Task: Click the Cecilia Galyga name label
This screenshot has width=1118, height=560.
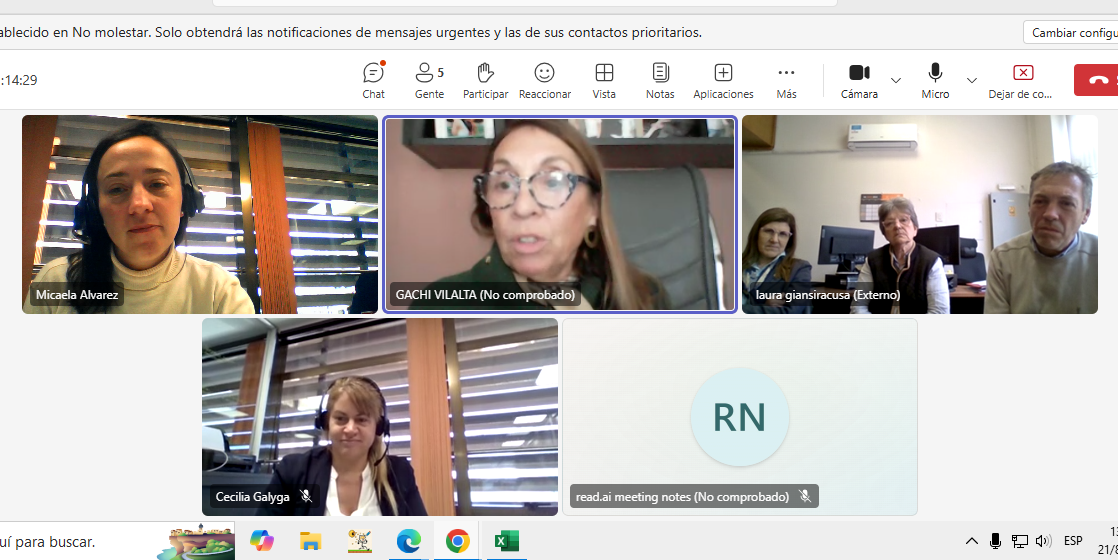Action: (x=252, y=497)
